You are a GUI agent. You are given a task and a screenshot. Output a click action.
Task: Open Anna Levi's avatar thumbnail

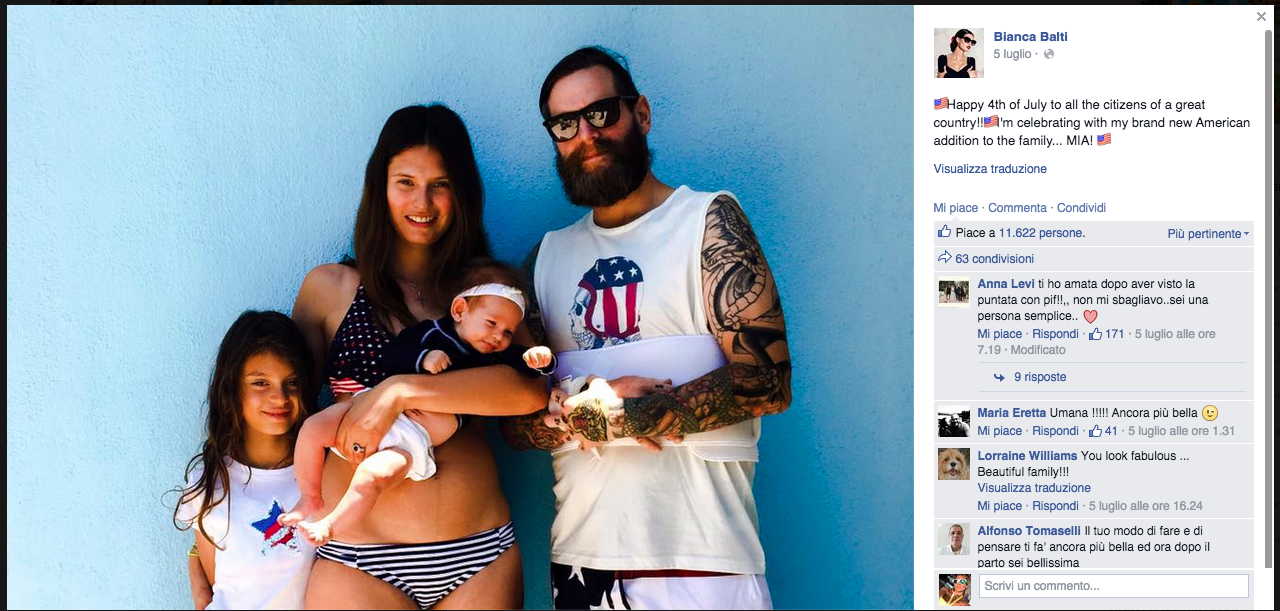pyautogui.click(x=954, y=292)
